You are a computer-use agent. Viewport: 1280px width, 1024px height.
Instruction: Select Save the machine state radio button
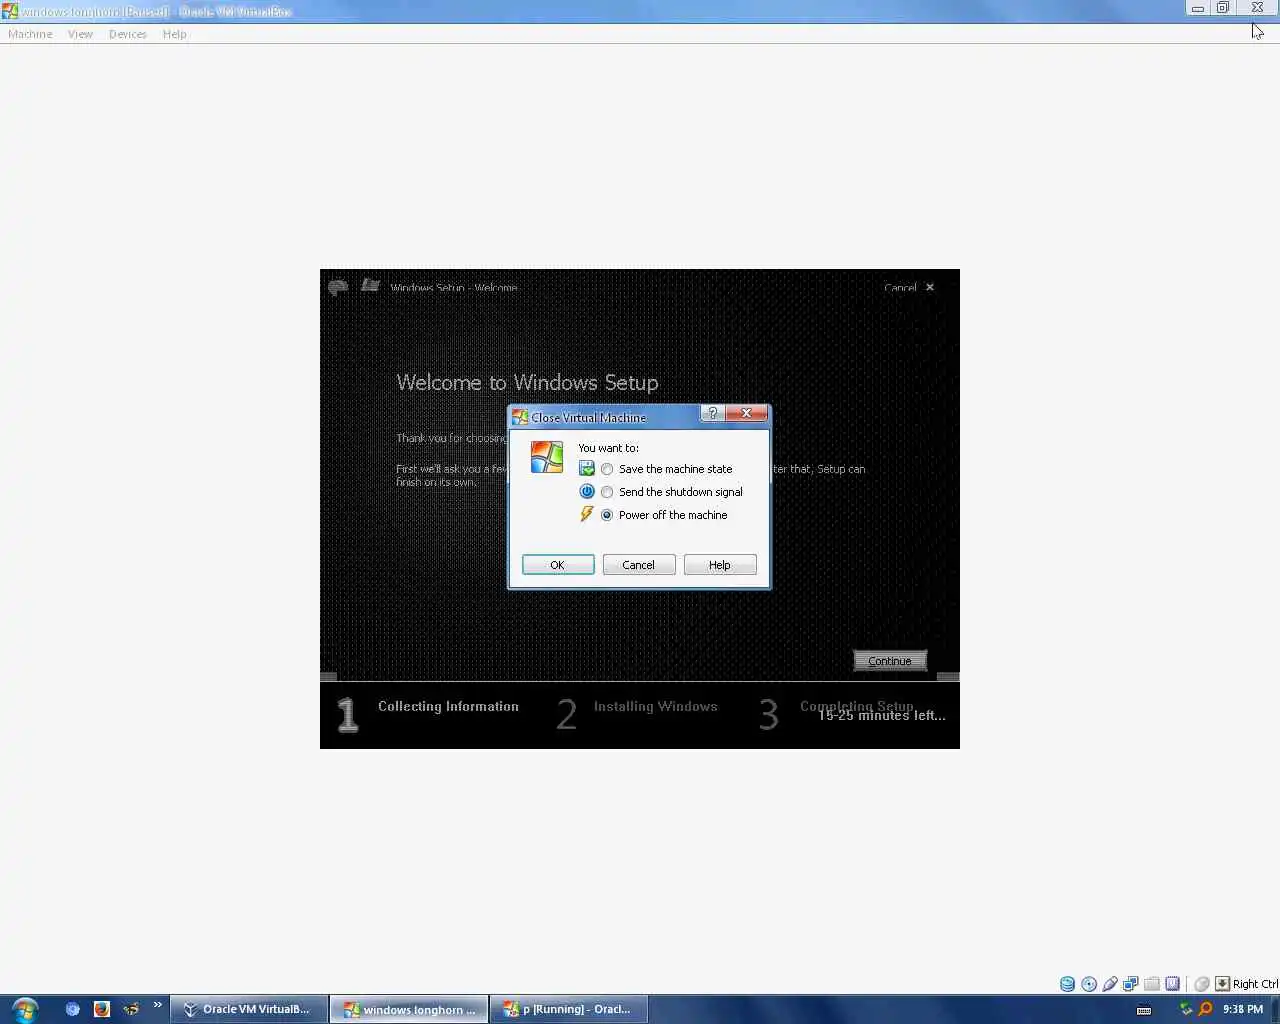[607, 469]
